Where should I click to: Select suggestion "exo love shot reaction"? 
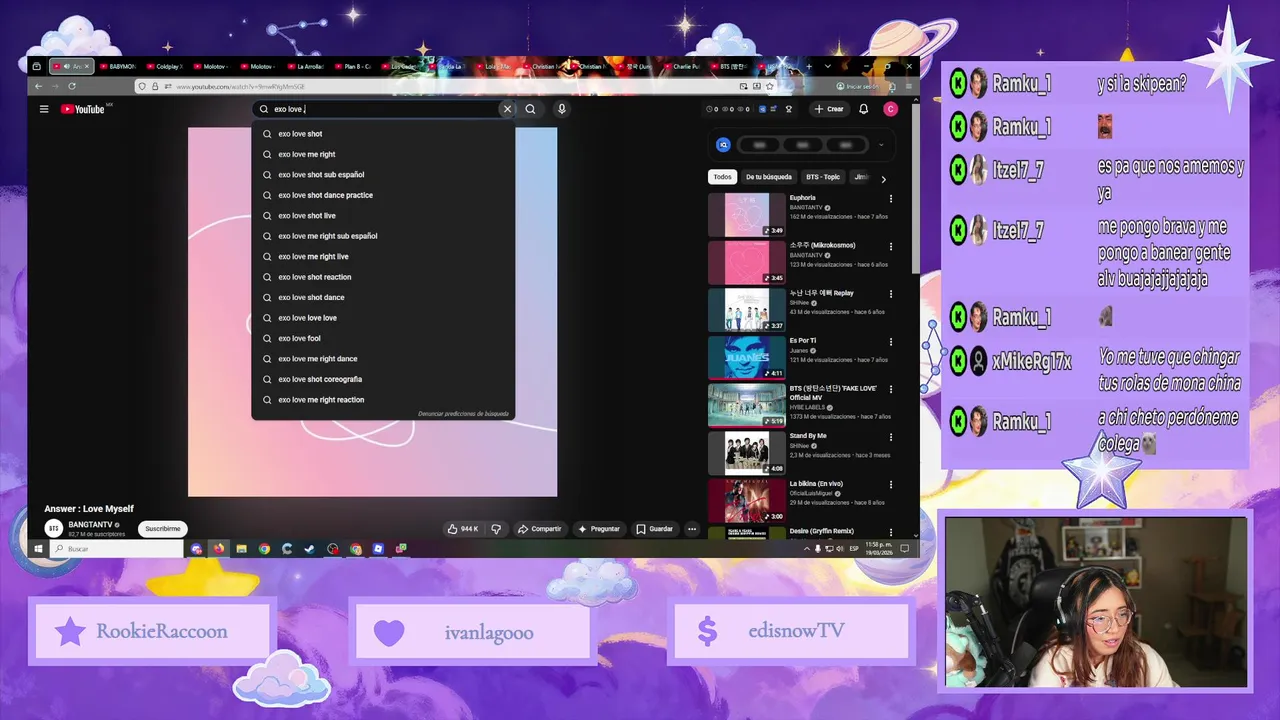tap(383, 277)
